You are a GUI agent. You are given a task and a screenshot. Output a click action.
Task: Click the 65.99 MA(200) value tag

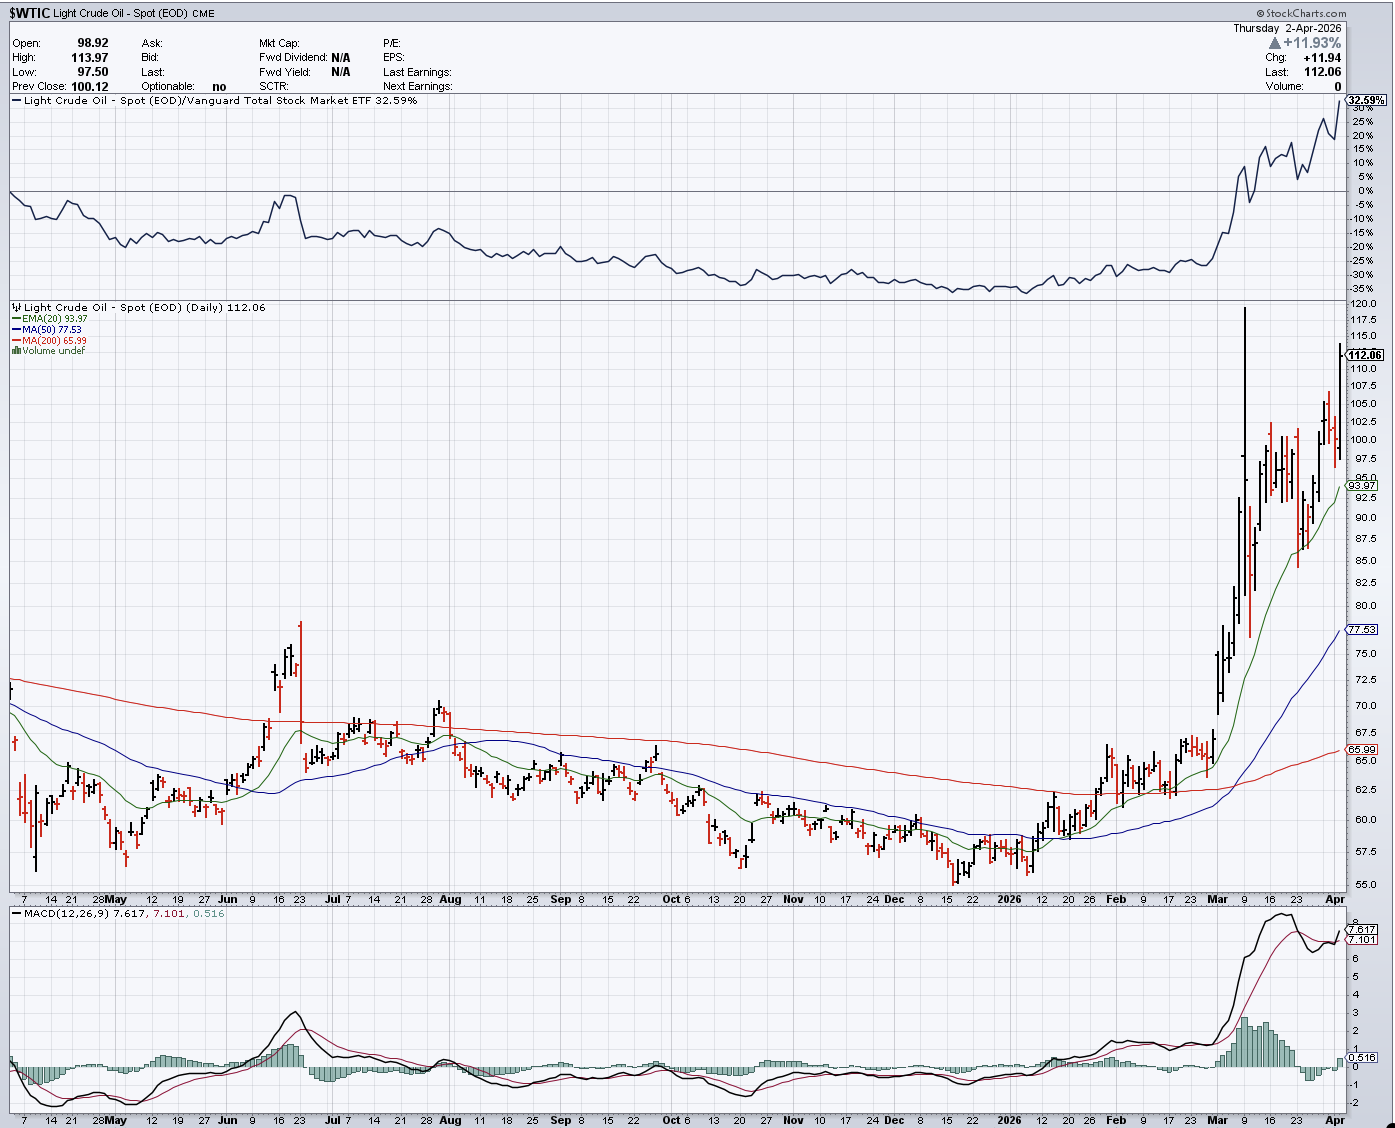[x=1362, y=749]
